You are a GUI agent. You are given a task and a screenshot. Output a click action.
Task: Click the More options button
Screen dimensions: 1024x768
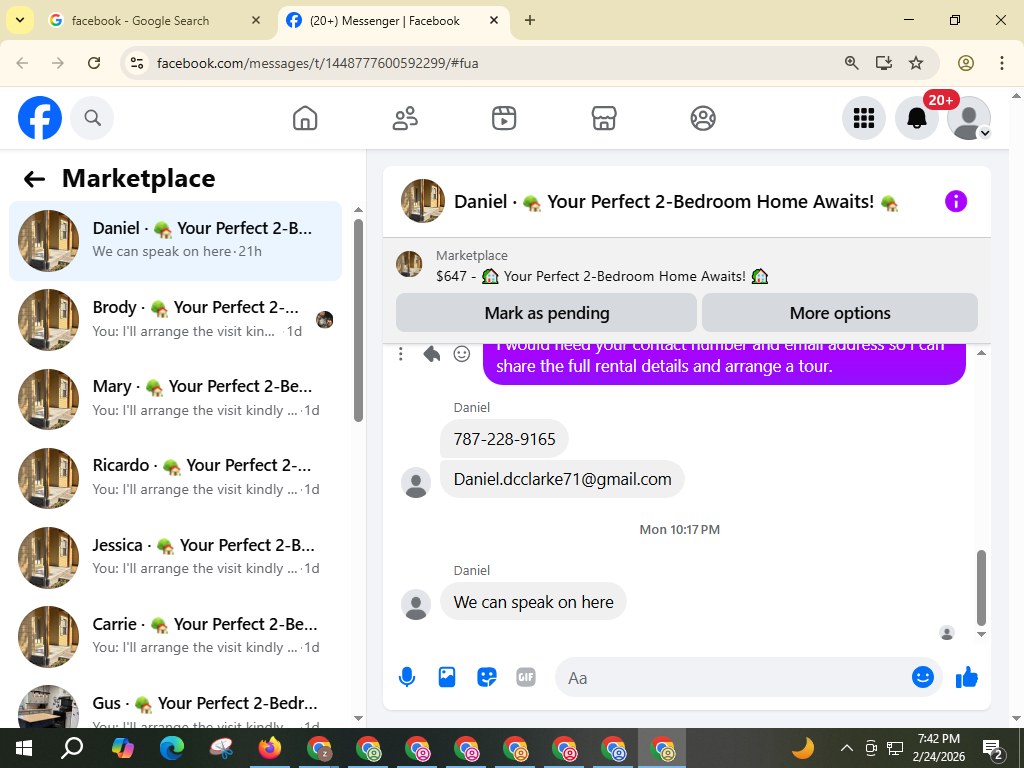(840, 313)
